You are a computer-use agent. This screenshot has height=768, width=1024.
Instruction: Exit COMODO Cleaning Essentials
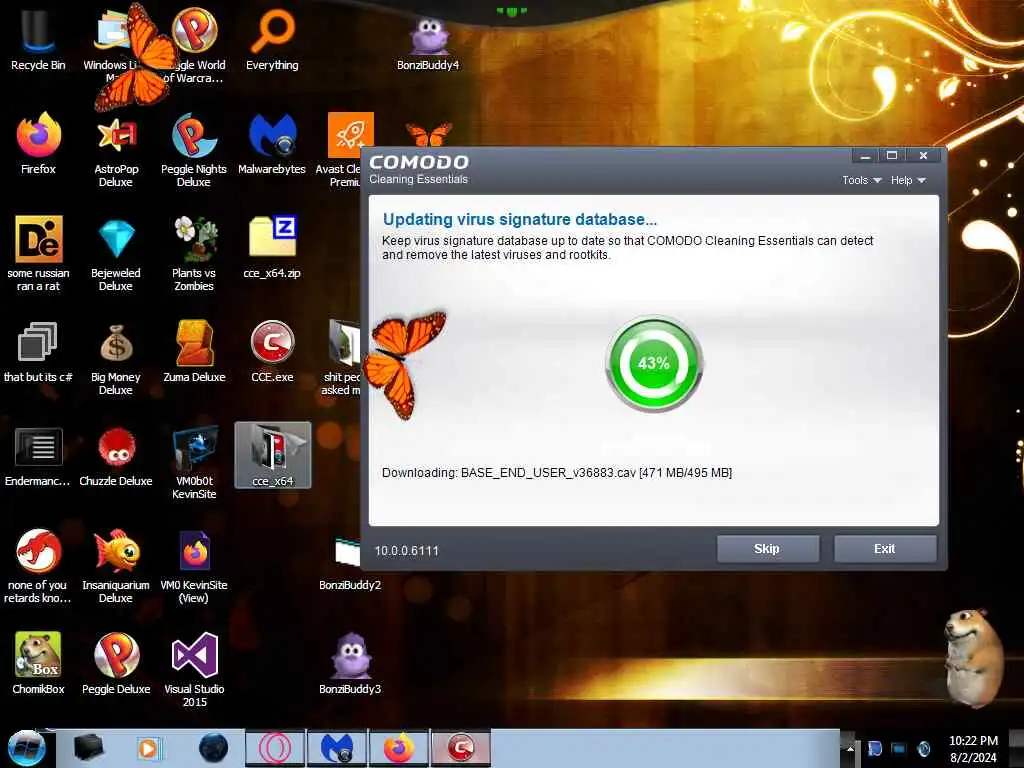[x=885, y=549]
